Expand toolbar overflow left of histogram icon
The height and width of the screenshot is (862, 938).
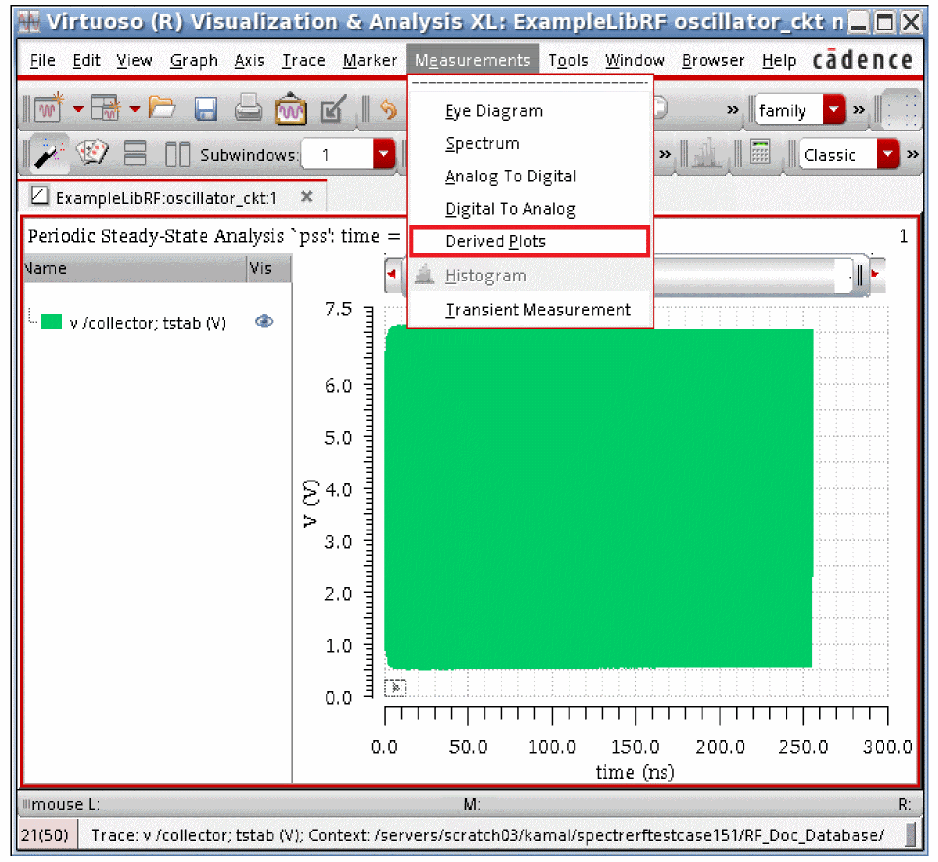click(665, 154)
